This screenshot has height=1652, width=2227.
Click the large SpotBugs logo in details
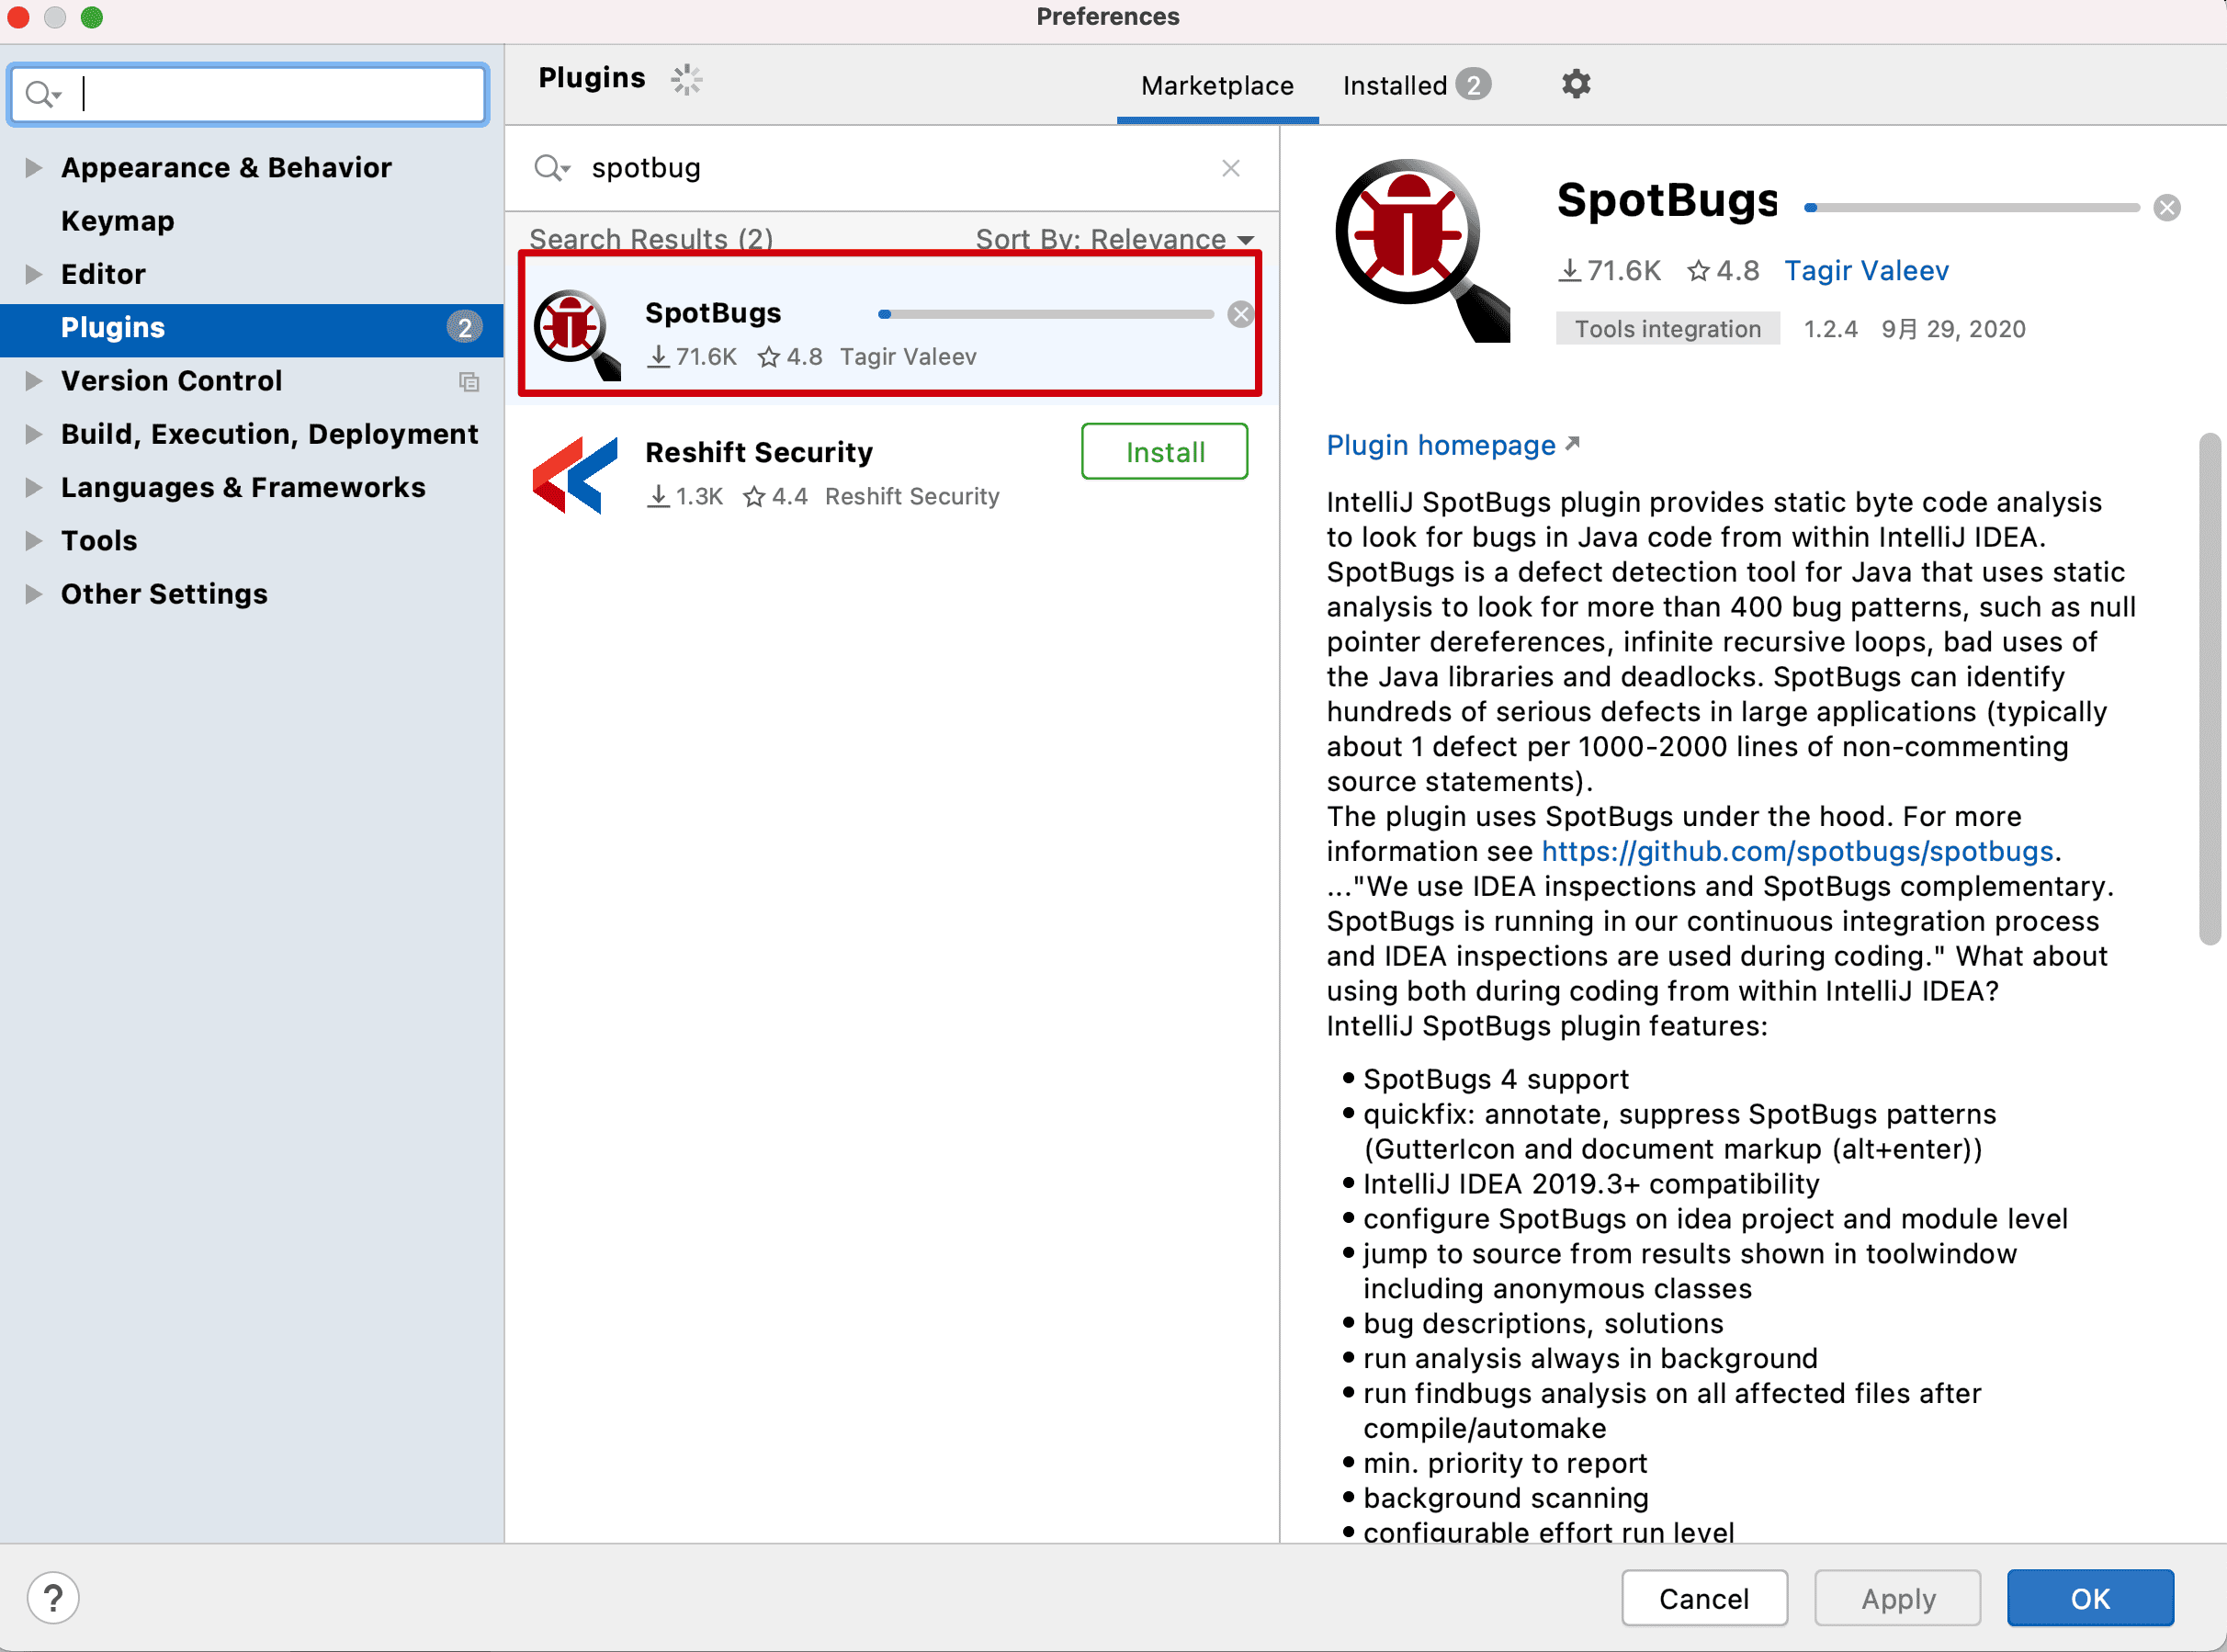1422,250
